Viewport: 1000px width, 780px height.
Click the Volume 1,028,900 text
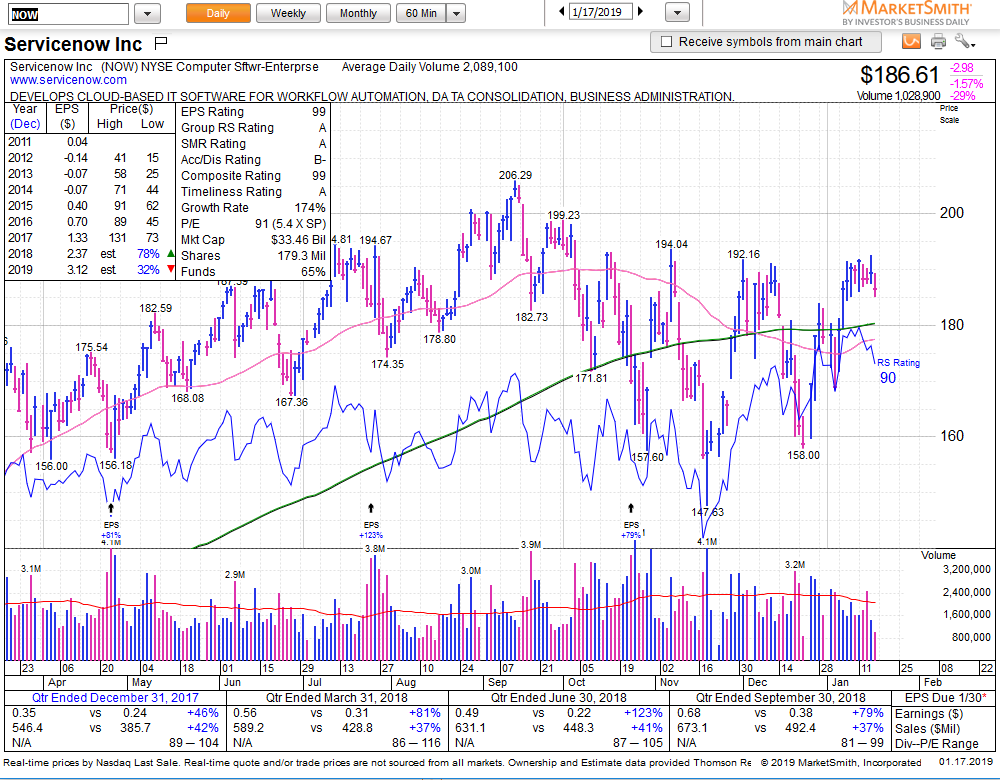[x=899, y=96]
